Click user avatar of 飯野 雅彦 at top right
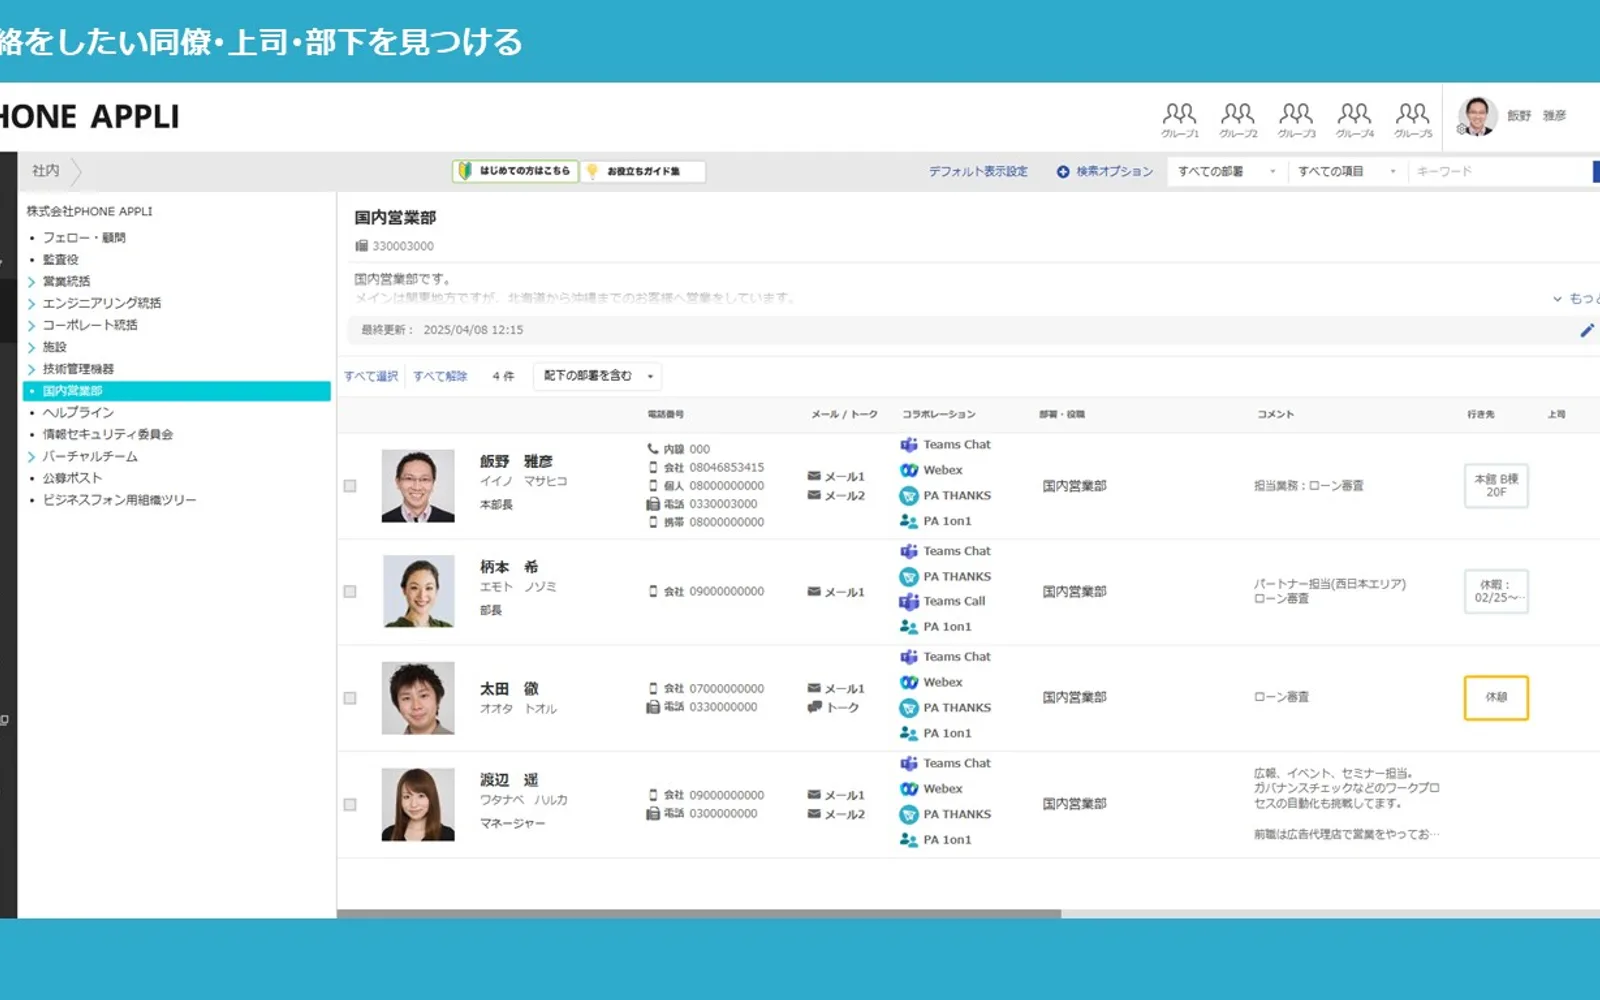Viewport: 1600px width, 1000px height. pyautogui.click(x=1477, y=116)
